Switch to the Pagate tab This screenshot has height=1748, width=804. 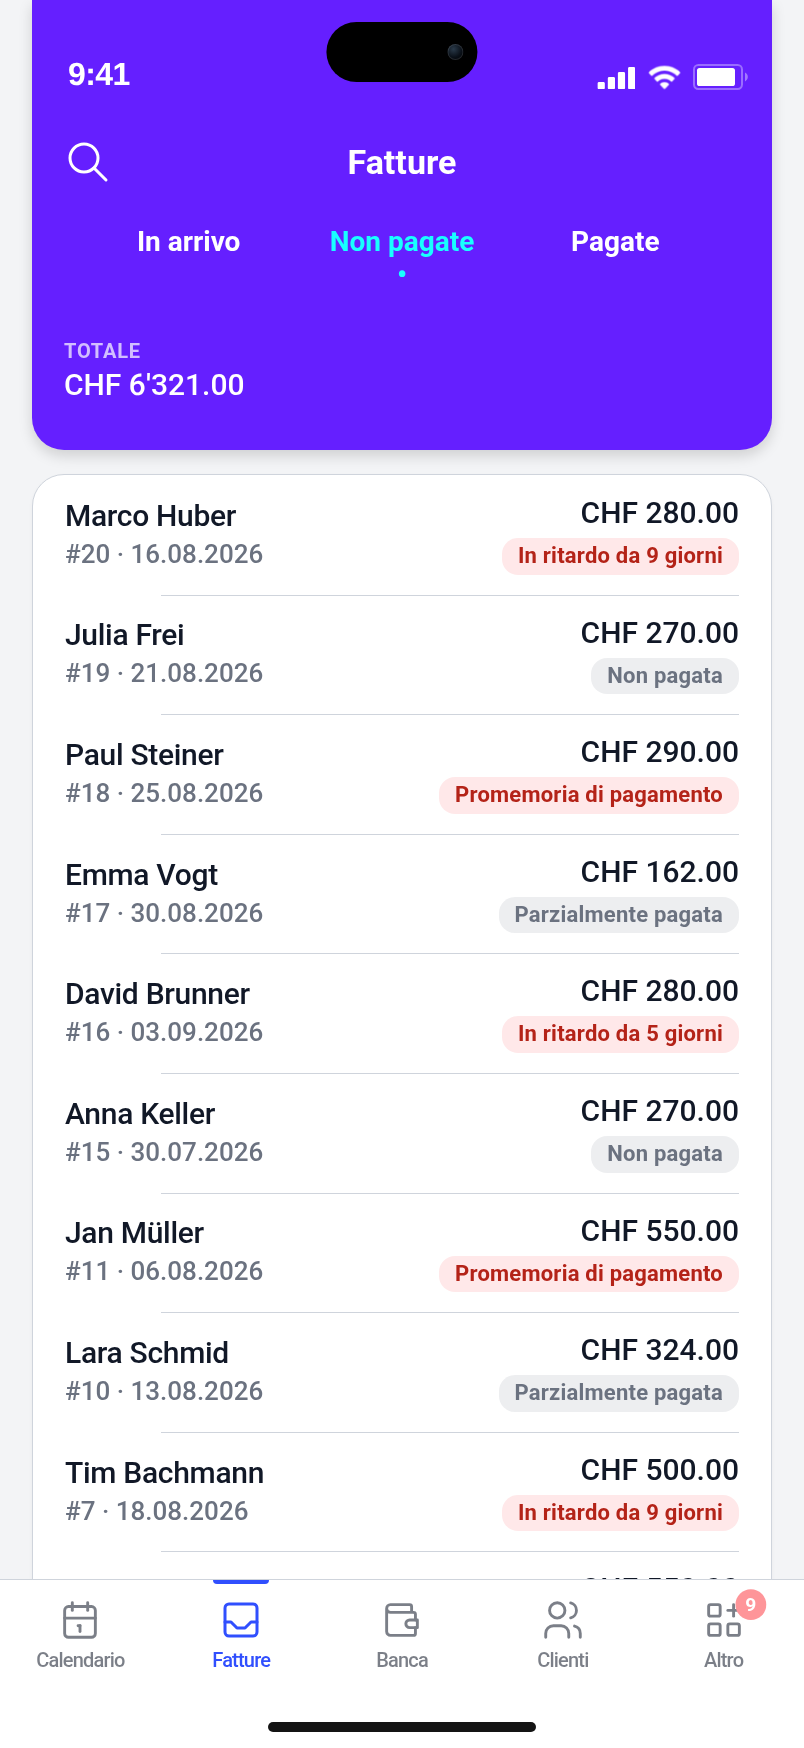coord(615,242)
